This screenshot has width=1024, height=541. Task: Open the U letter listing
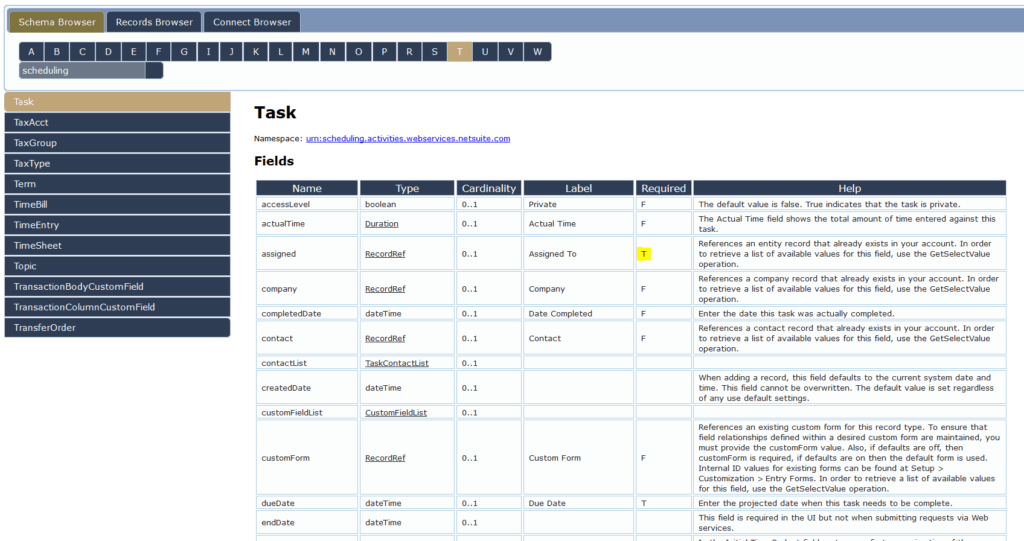485,52
